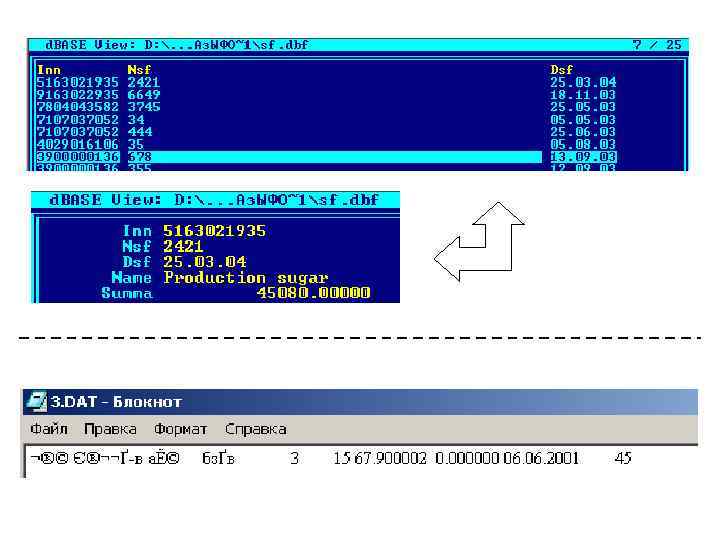Click the value 67.900002 in Notepad
This screenshot has height=540, width=720.
(390, 458)
